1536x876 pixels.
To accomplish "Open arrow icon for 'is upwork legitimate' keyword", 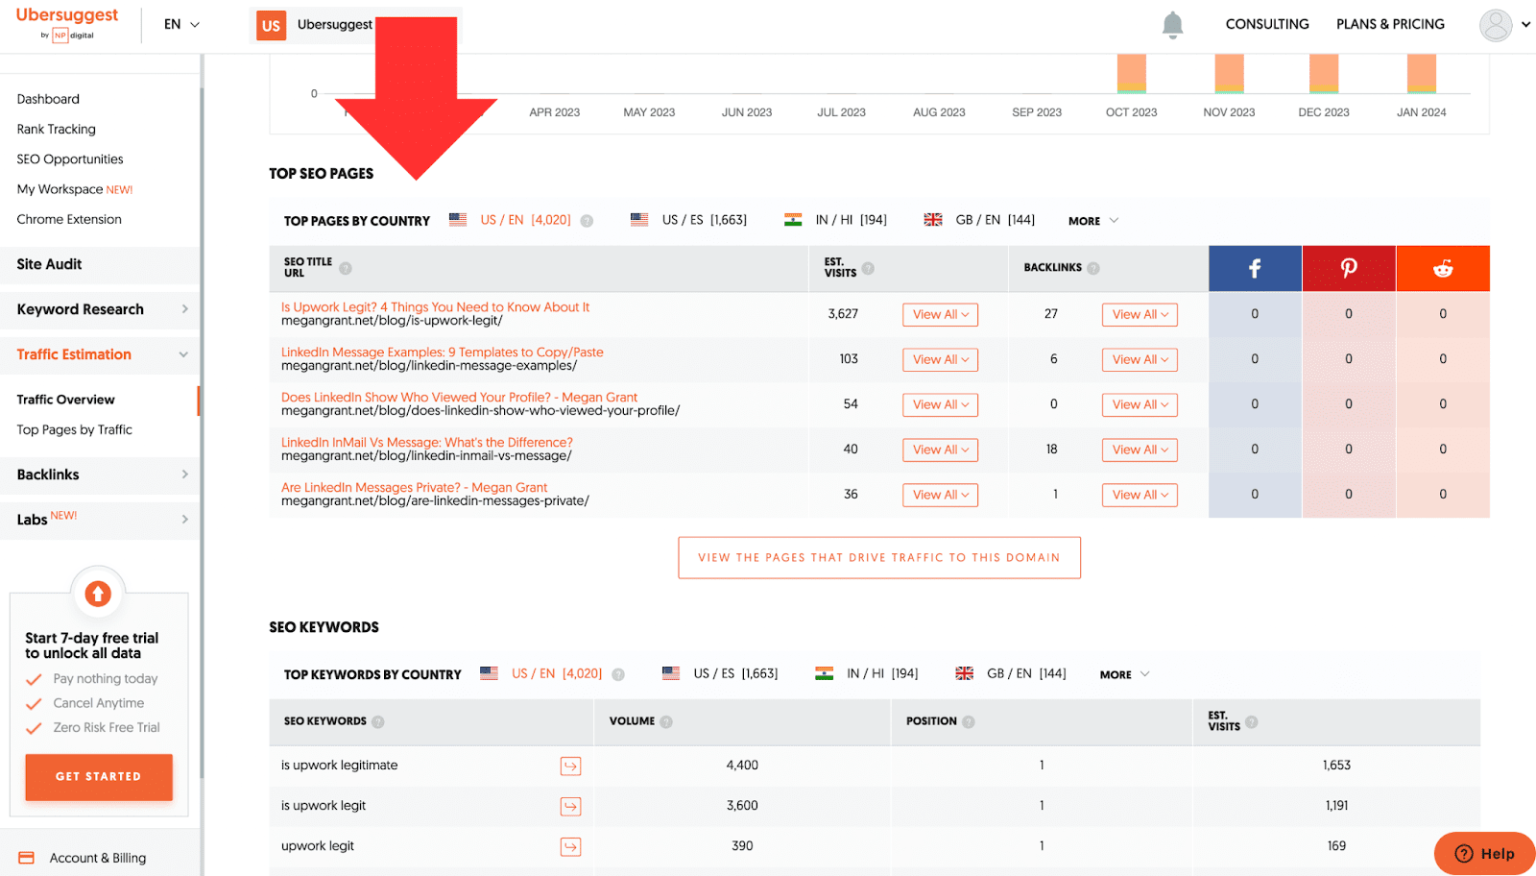I will (570, 766).
